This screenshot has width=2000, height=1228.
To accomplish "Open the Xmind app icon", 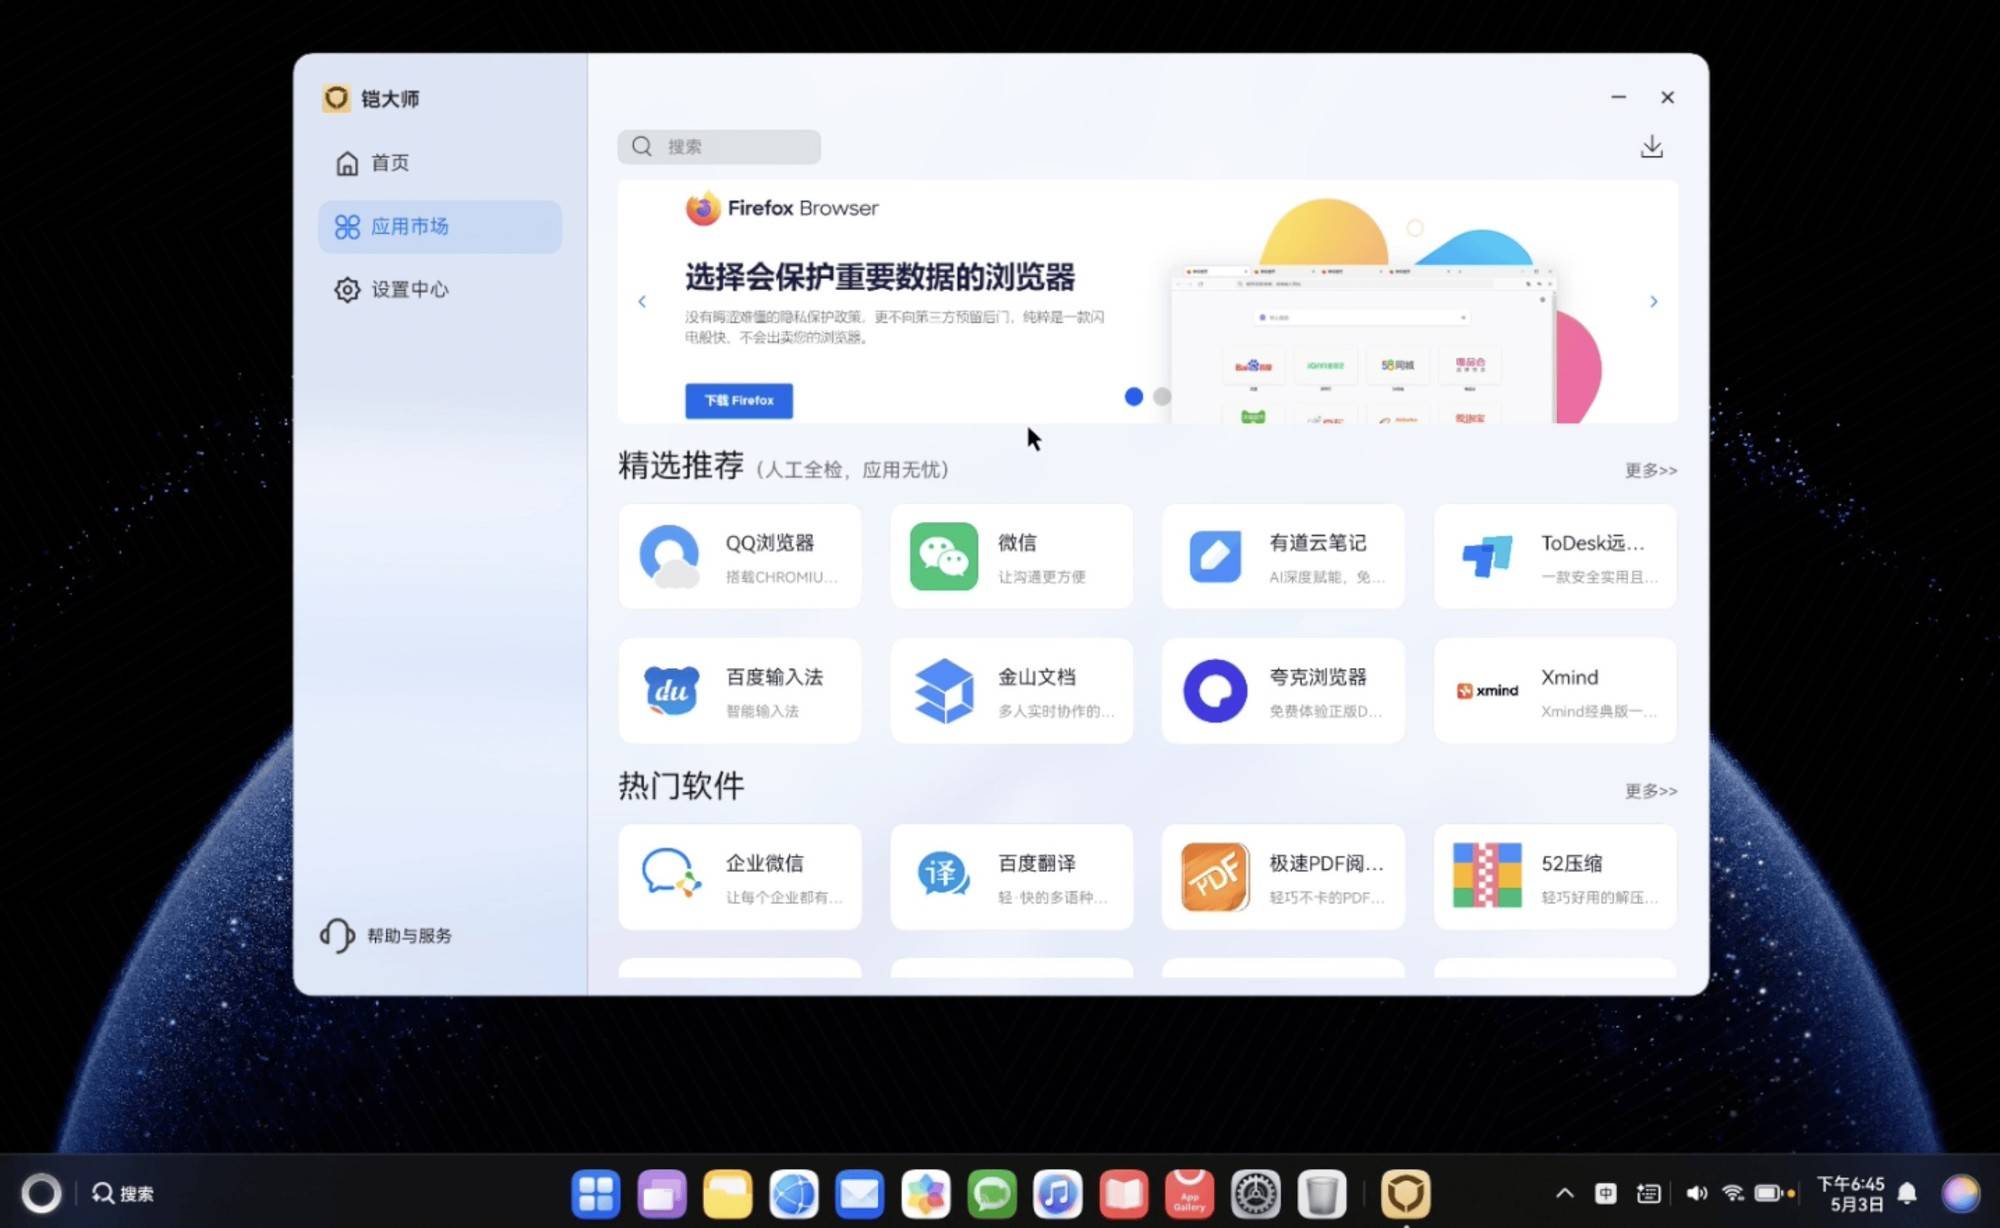I will point(1487,691).
